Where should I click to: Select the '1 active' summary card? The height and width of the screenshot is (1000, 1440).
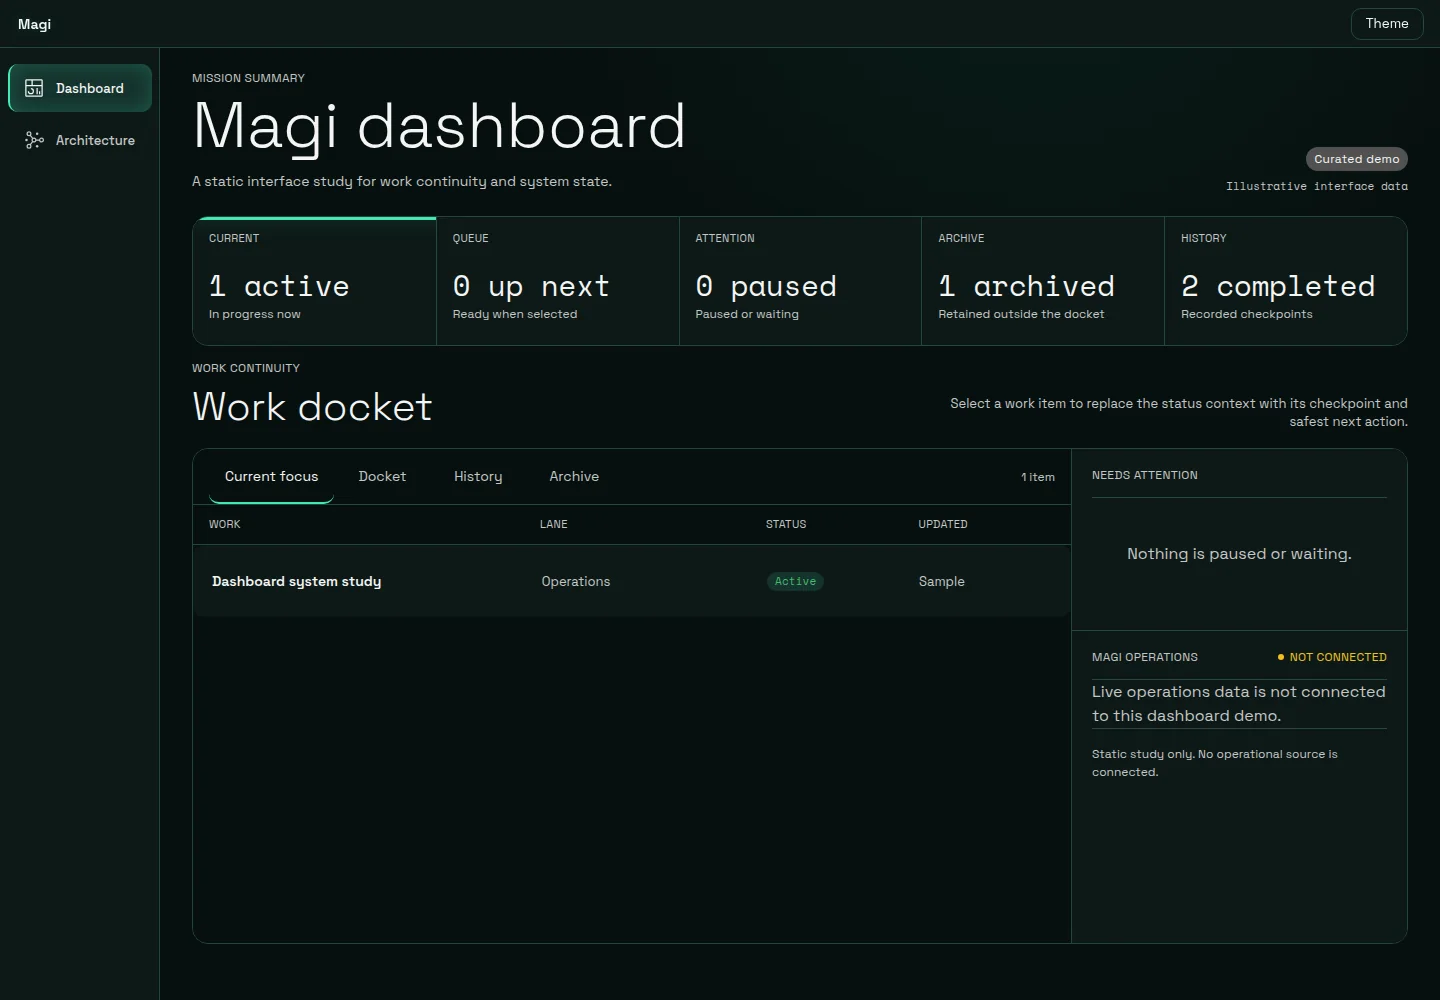tap(314, 281)
